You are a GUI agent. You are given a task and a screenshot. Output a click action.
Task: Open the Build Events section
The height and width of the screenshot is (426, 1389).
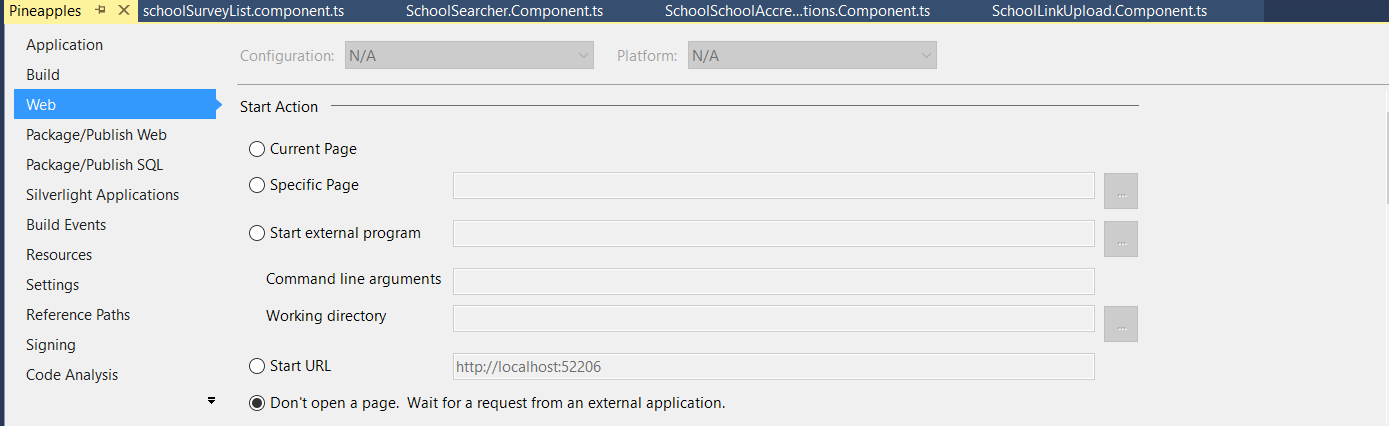66,225
